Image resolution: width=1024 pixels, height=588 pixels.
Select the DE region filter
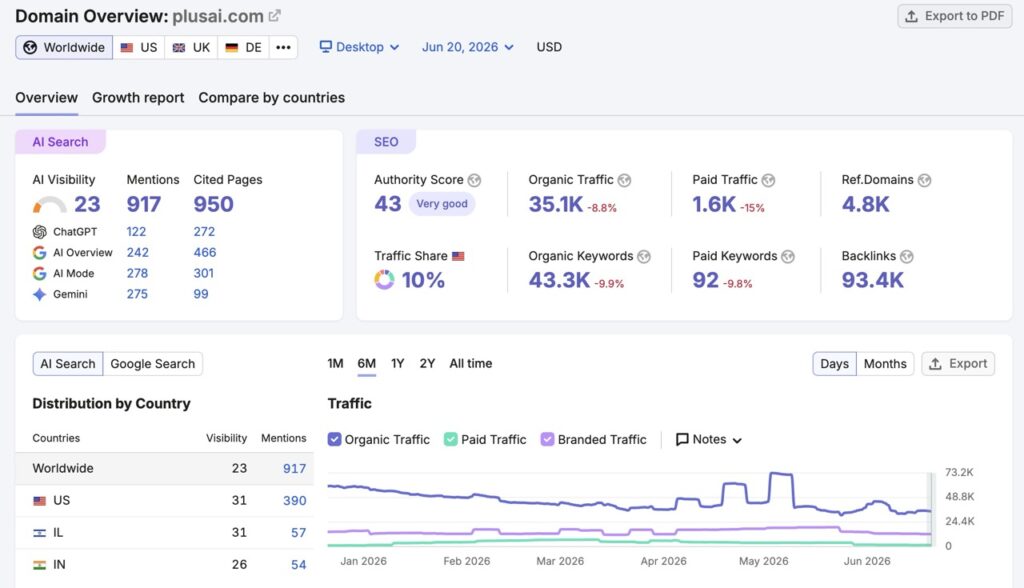(243, 47)
